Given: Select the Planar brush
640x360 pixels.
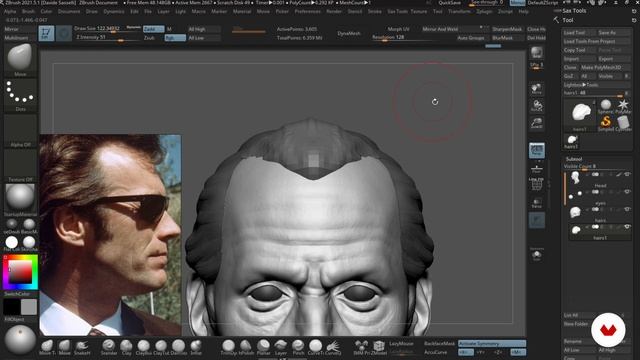Looking at the screenshot, I should (x=263, y=346).
